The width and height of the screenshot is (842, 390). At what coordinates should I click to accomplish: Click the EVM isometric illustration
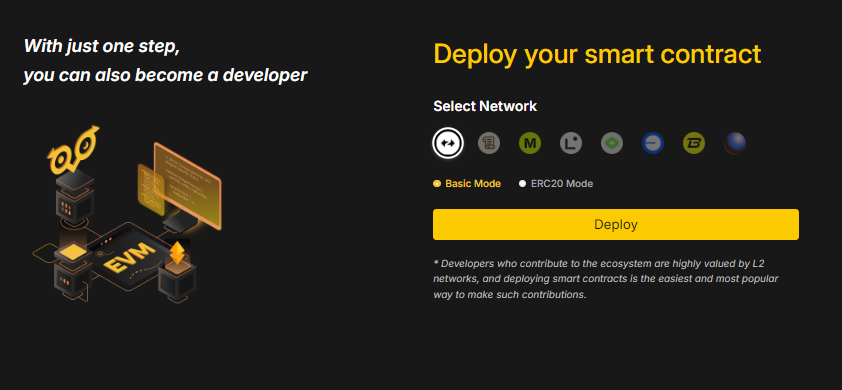point(127,215)
